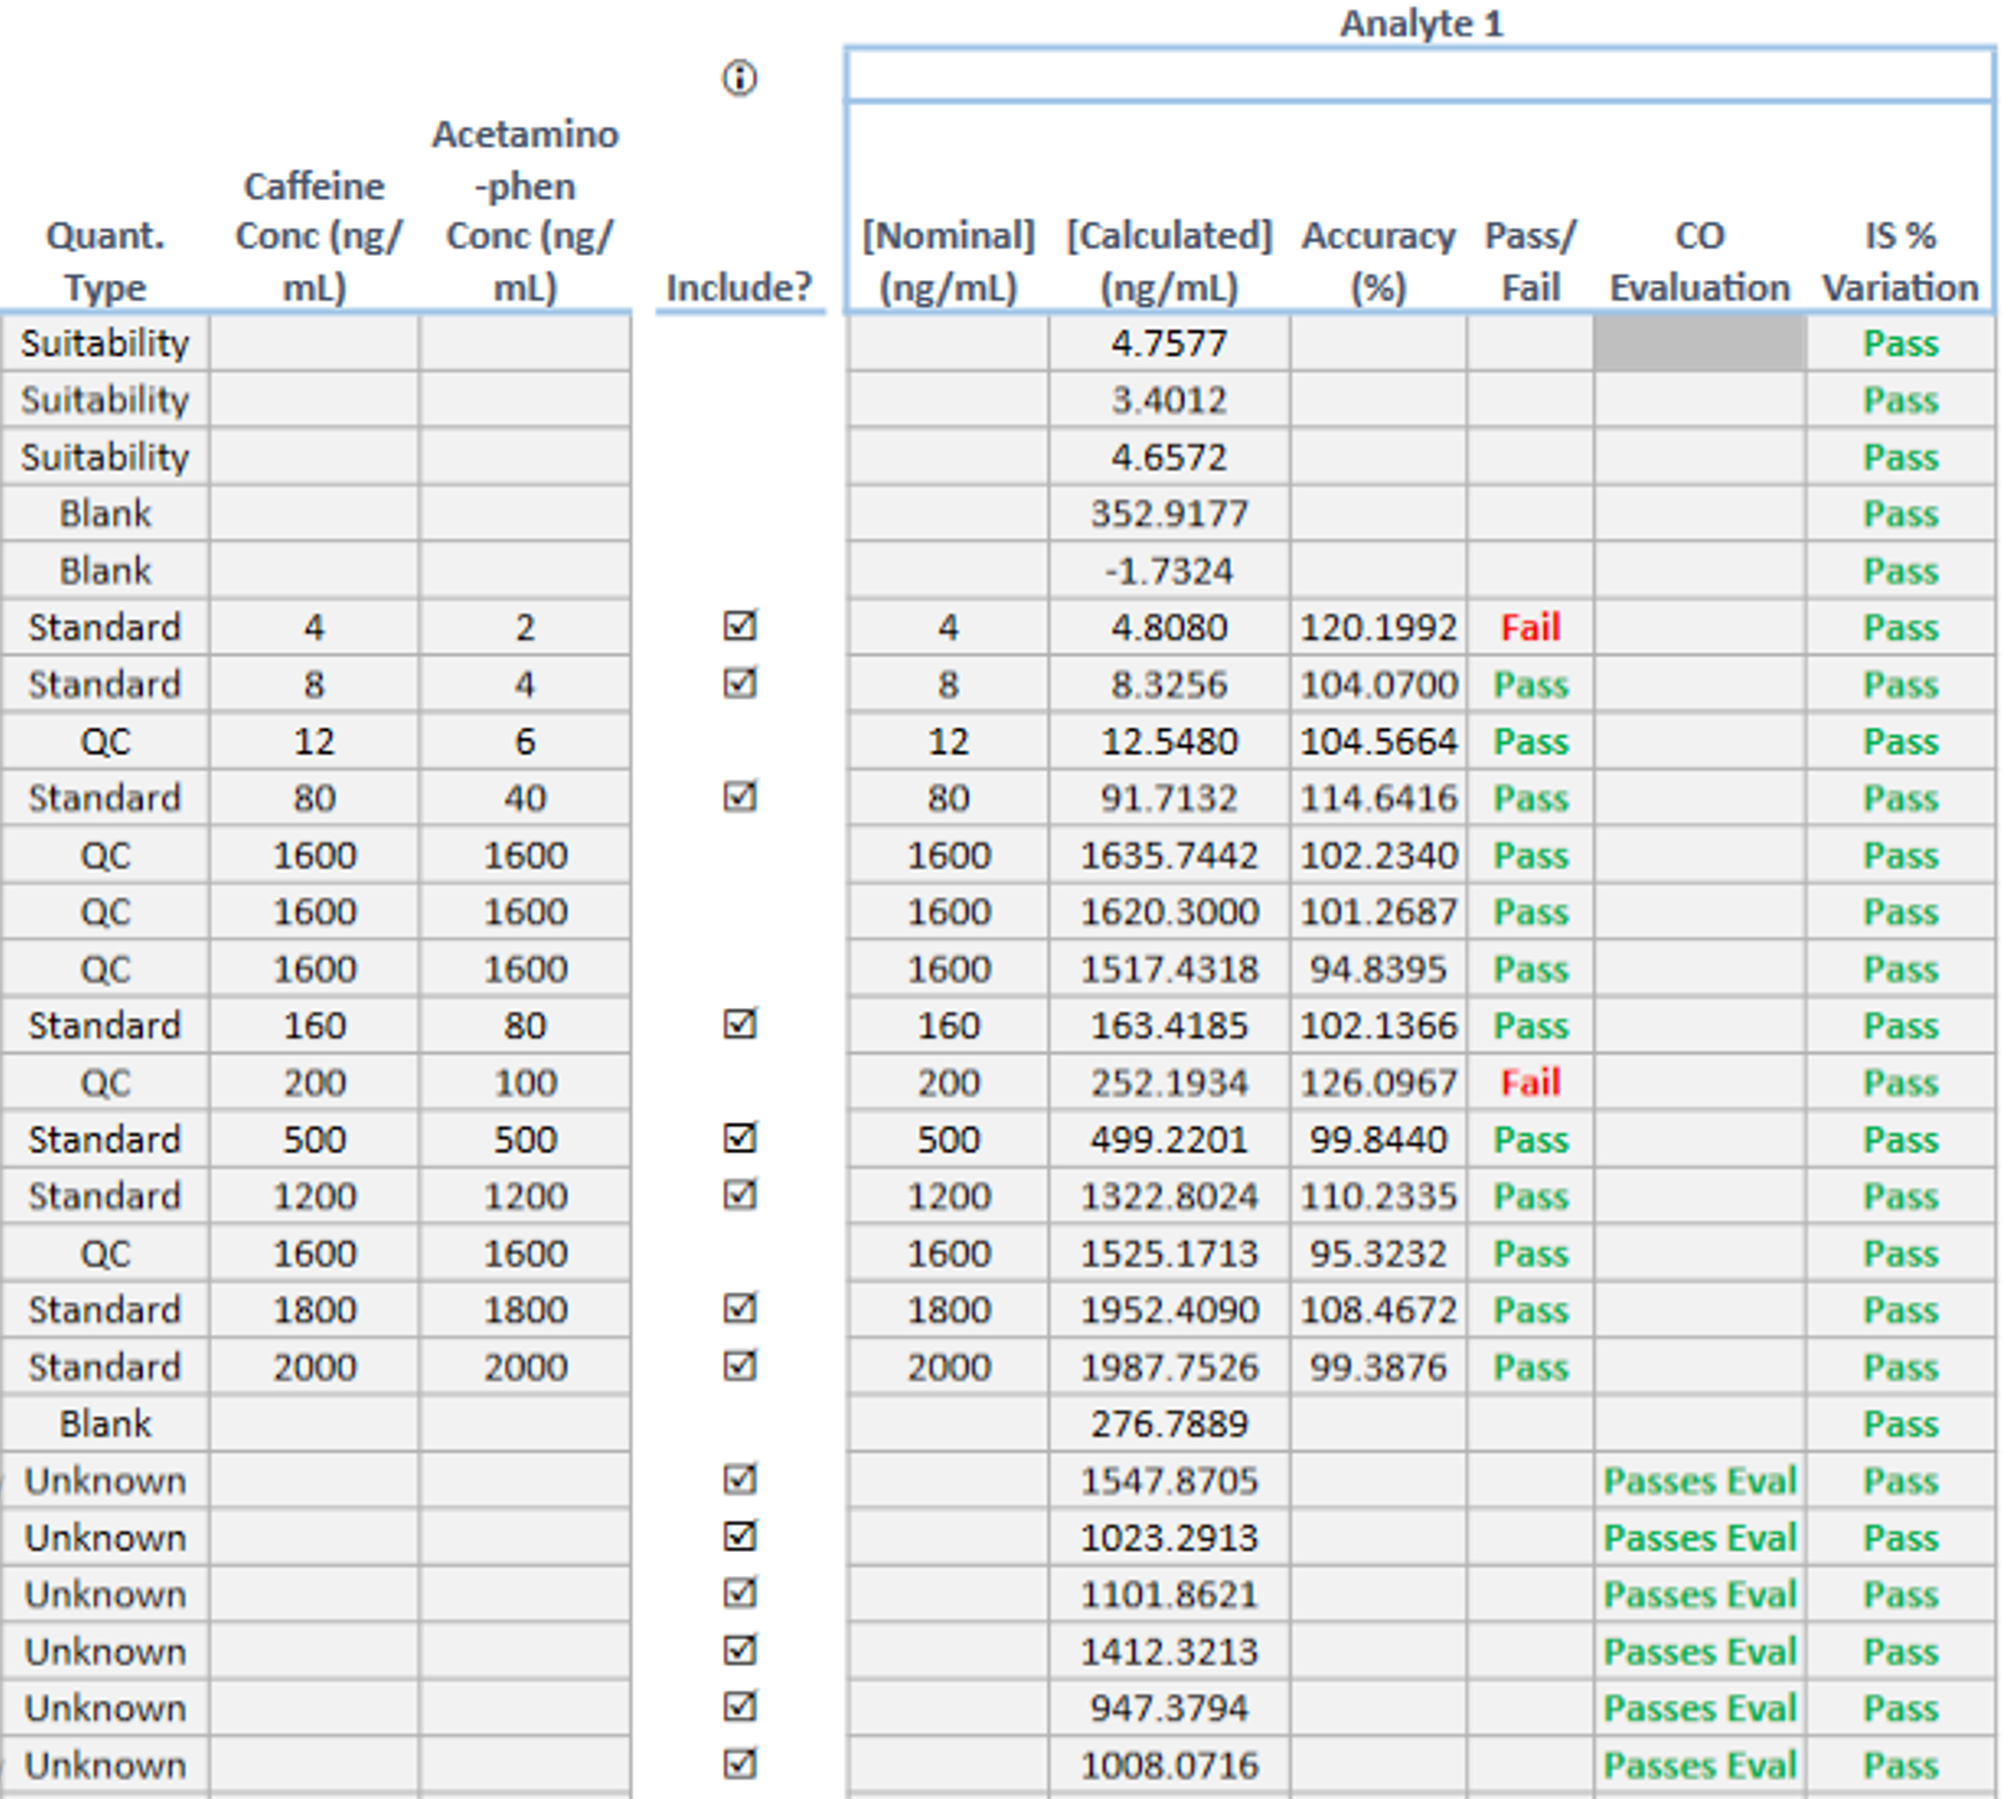
Task: Click the empty Analyte 1 name field
Action: (x=1419, y=75)
